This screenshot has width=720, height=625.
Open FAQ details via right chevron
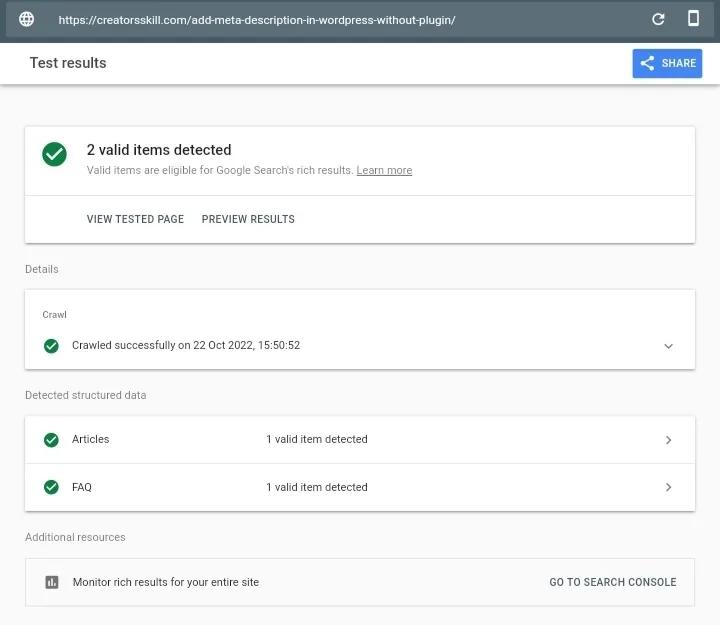[669, 488]
